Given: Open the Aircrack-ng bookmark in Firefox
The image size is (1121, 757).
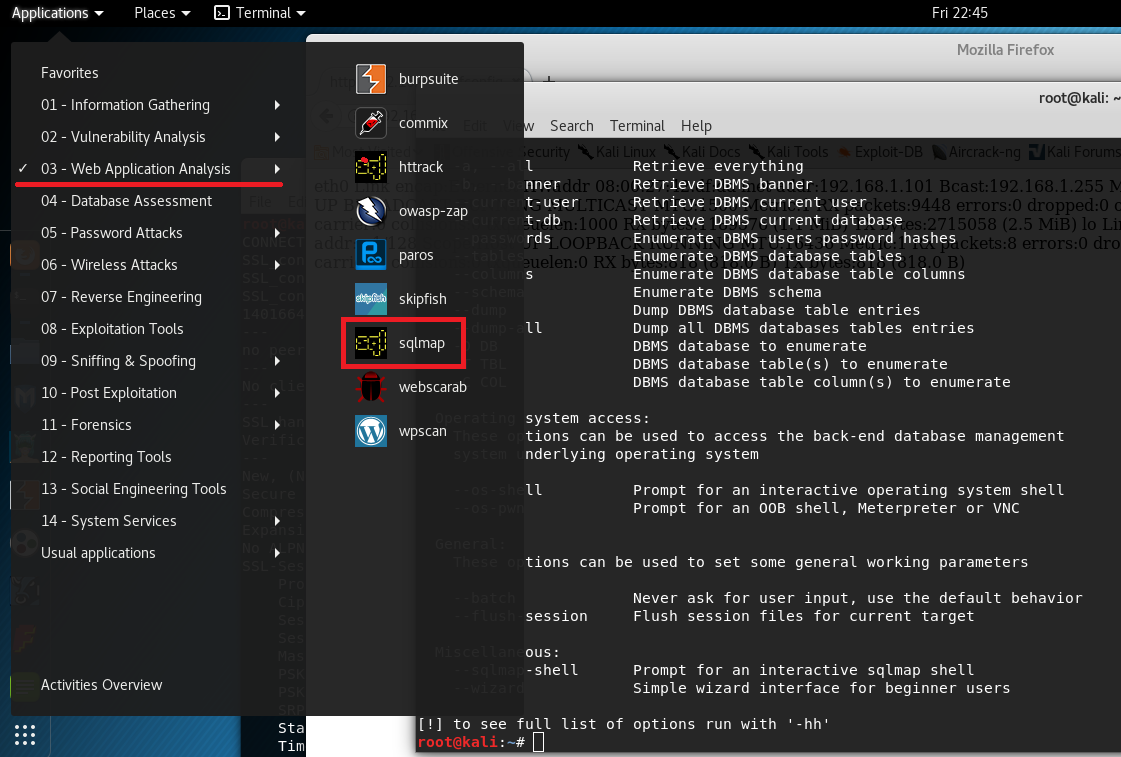Looking at the screenshot, I should pyautogui.click(x=976, y=152).
